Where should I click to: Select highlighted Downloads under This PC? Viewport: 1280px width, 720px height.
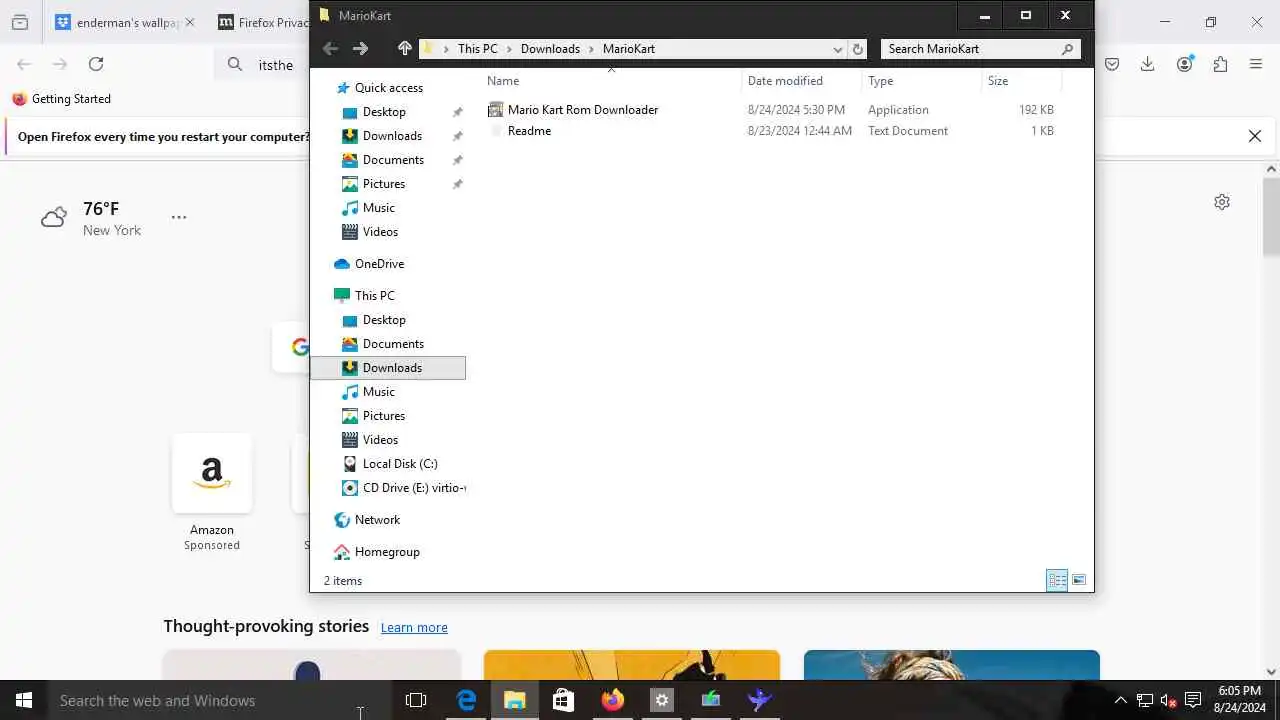pyautogui.click(x=388, y=368)
